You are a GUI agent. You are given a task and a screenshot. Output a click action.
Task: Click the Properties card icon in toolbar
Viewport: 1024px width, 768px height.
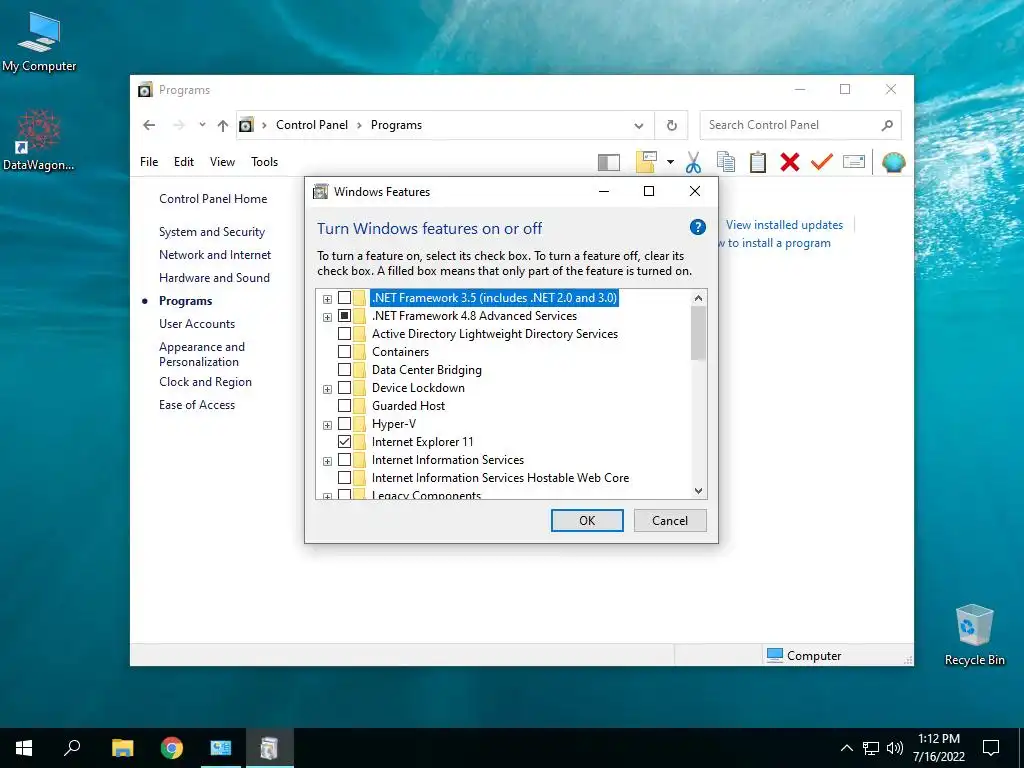pyautogui.click(x=854, y=161)
